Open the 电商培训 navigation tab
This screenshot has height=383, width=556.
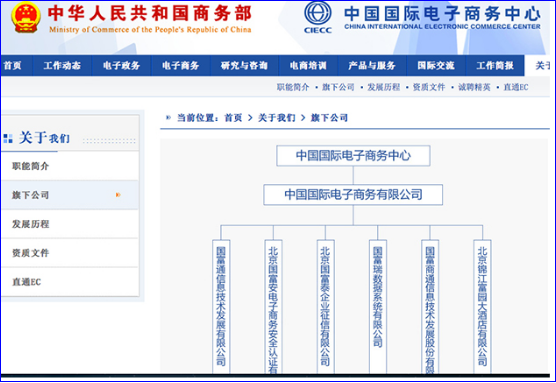coord(308,66)
